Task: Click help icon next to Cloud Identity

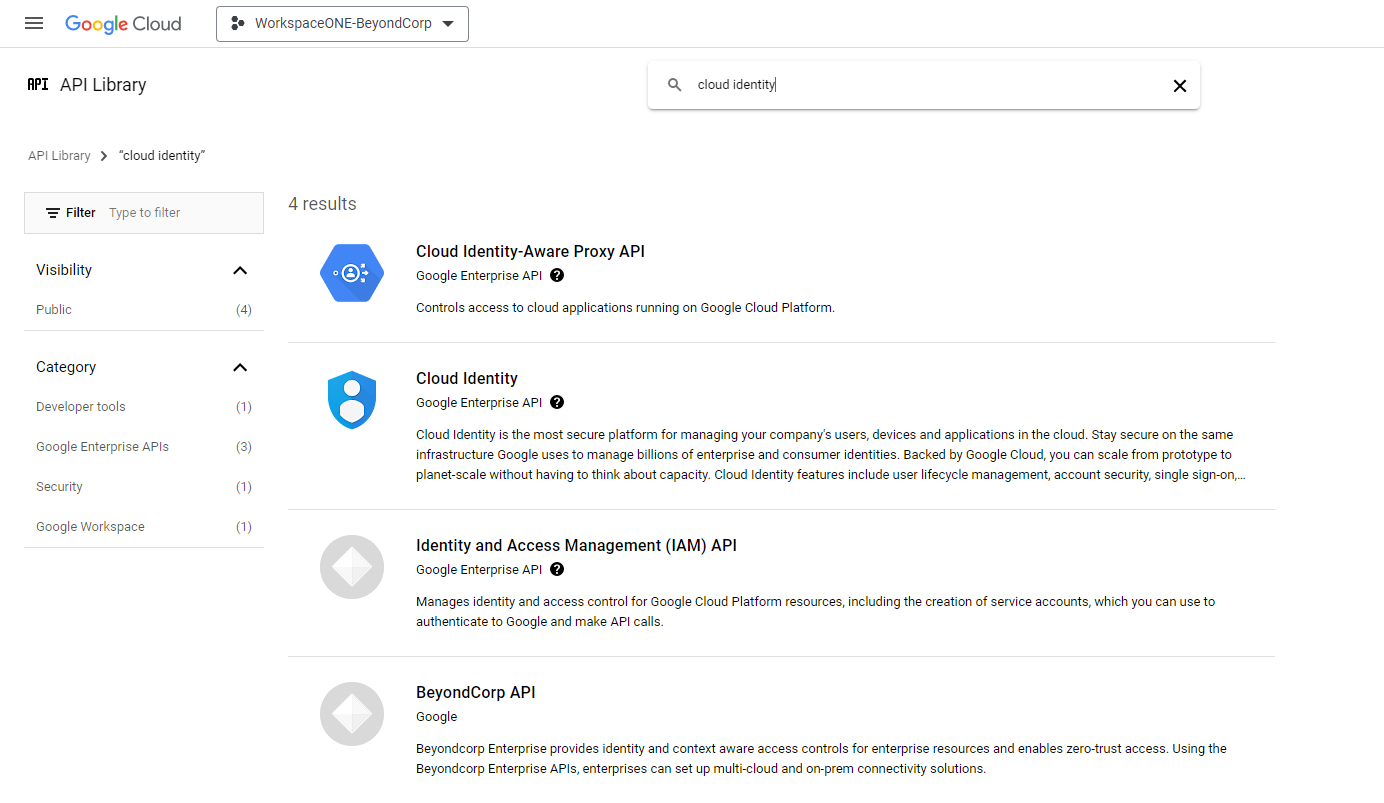Action: point(557,402)
